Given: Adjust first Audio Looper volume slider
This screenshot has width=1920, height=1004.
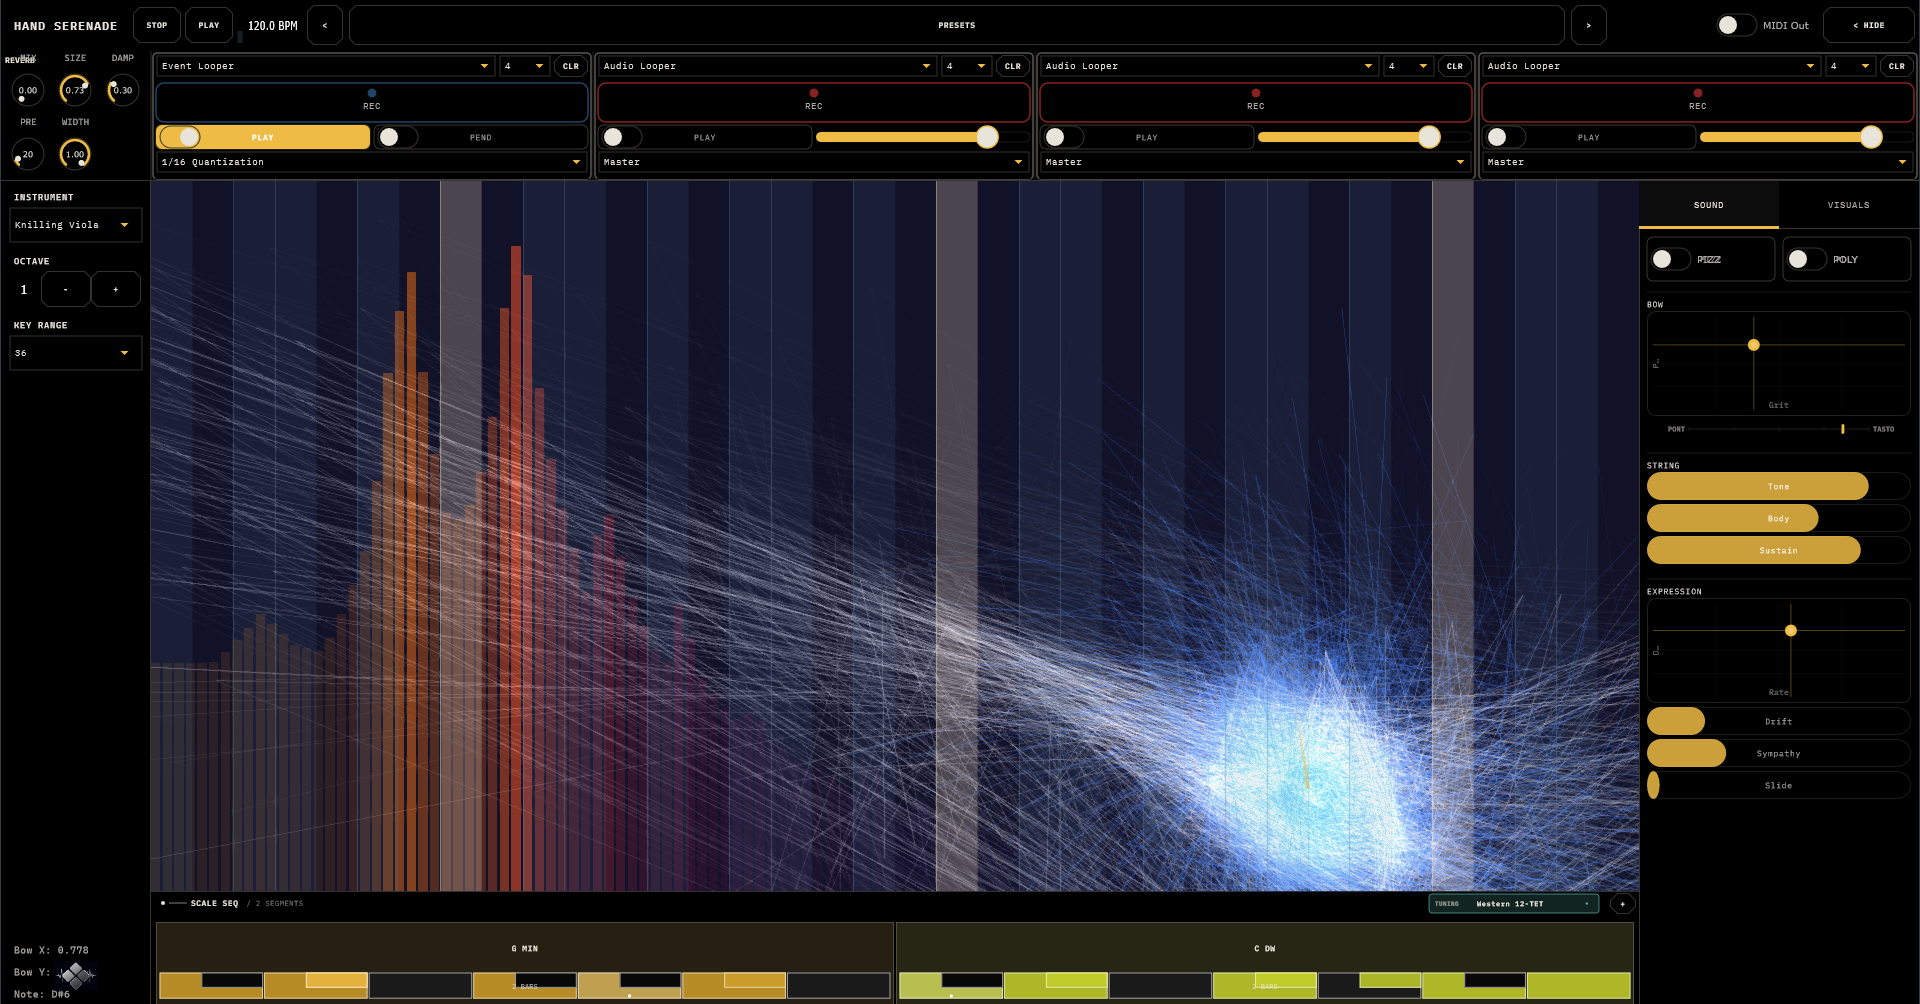Looking at the screenshot, I should [923, 137].
